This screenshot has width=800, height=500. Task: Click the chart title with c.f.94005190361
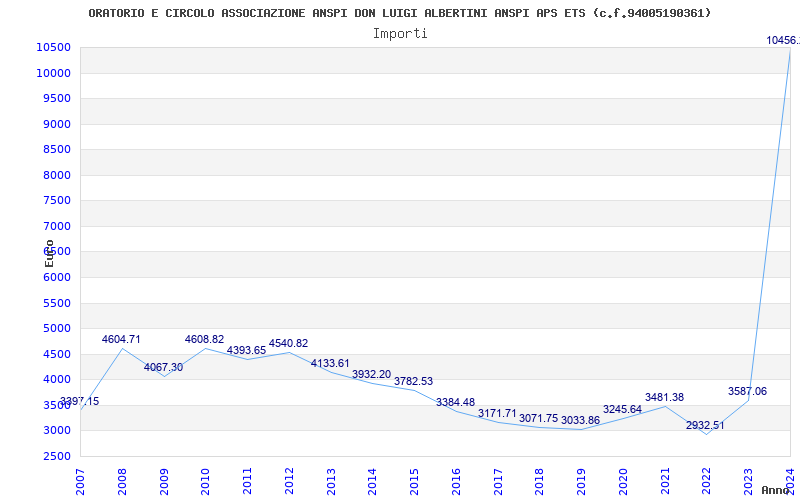[x=399, y=13]
